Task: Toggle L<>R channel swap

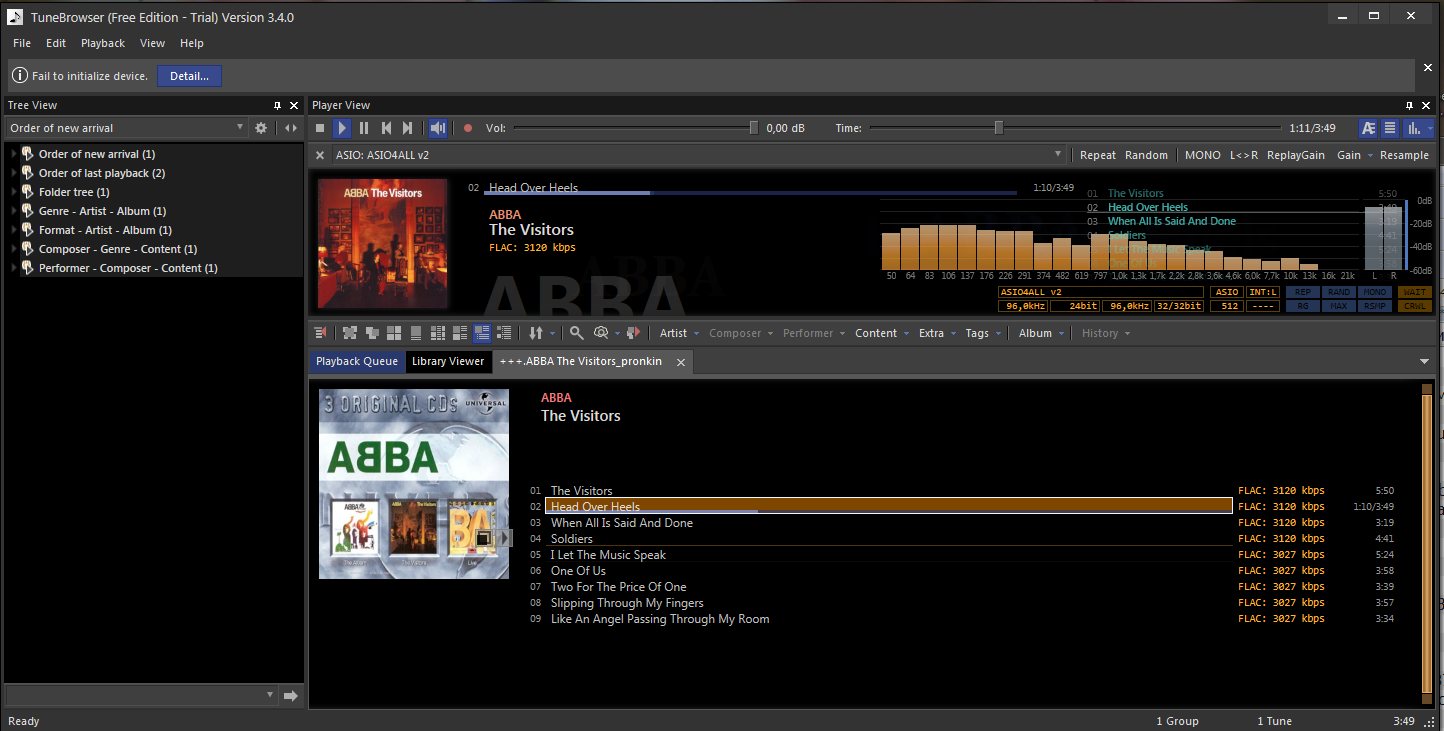Action: point(1244,155)
